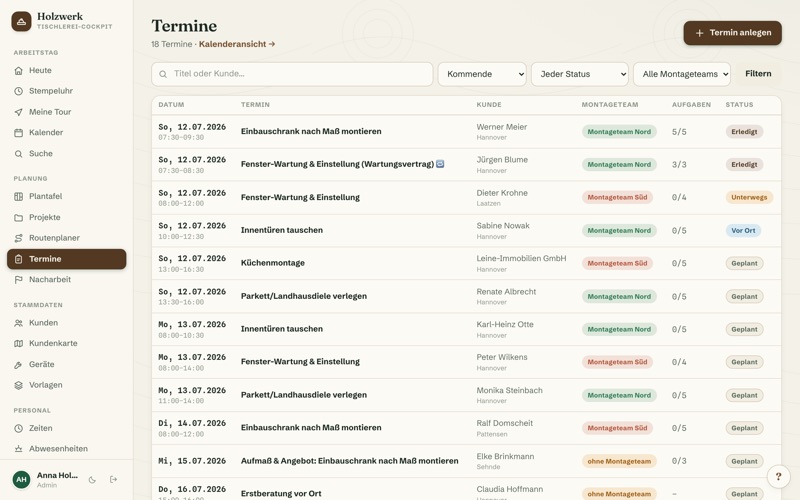Open Kunden people icon
This screenshot has width=800, height=500.
(x=18, y=323)
